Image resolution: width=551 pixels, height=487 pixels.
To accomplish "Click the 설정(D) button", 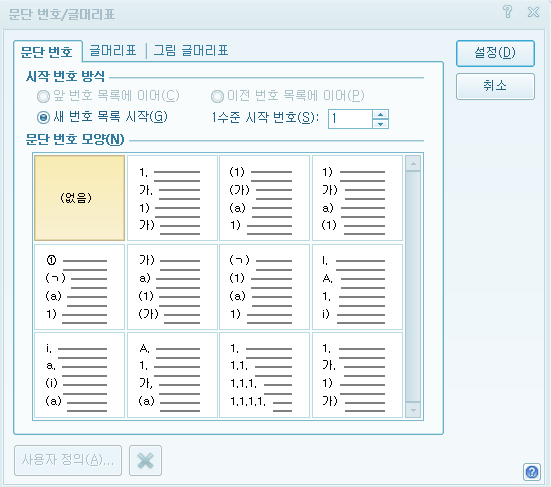I will (x=495, y=53).
